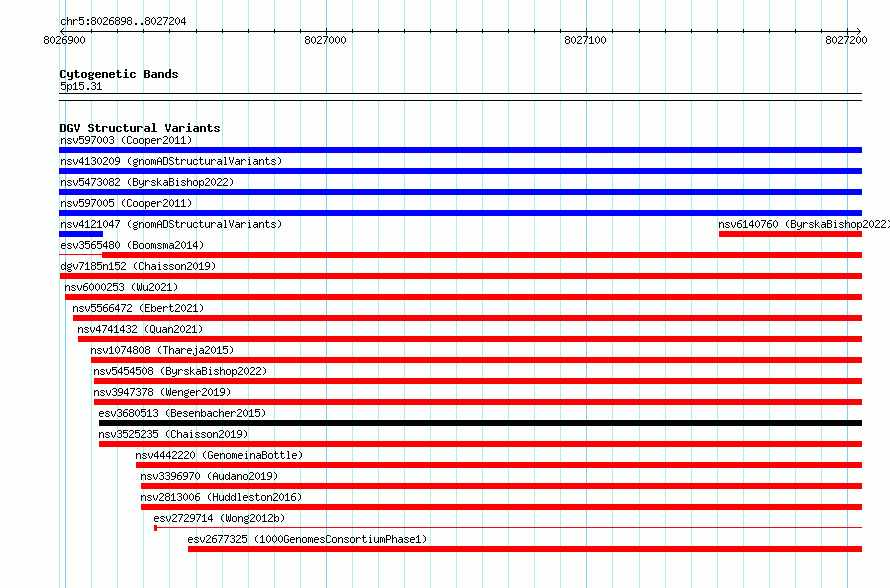Image resolution: width=890 pixels, height=588 pixels.
Task: Click ruler tick labeled 8027000
Action: click(x=325, y=40)
